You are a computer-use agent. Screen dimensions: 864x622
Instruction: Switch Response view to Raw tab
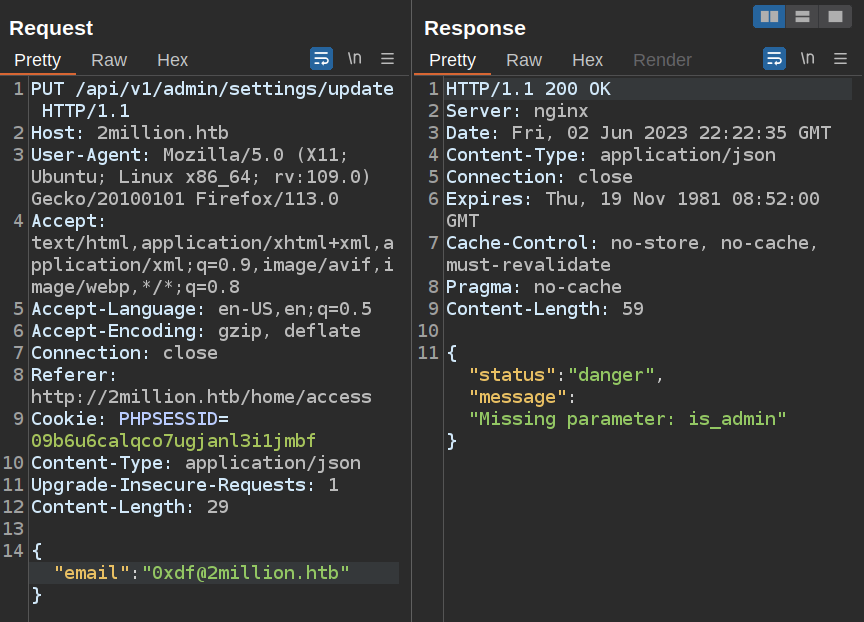(524, 60)
